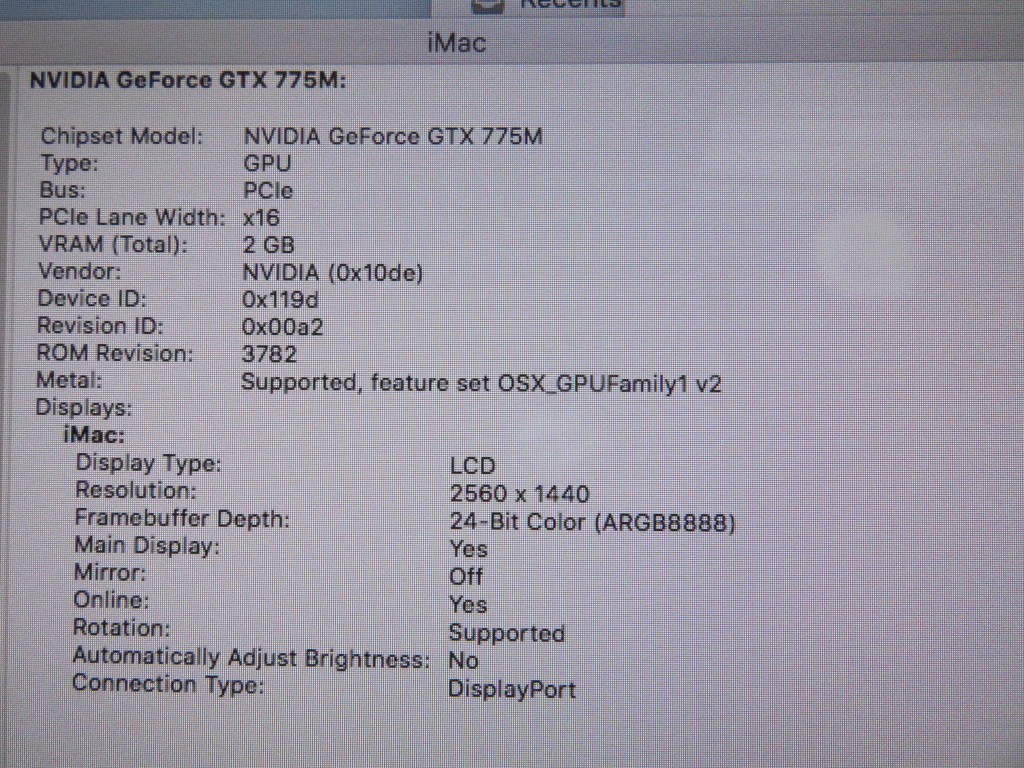Click the Device ID label
1024x768 pixels.
point(92,298)
